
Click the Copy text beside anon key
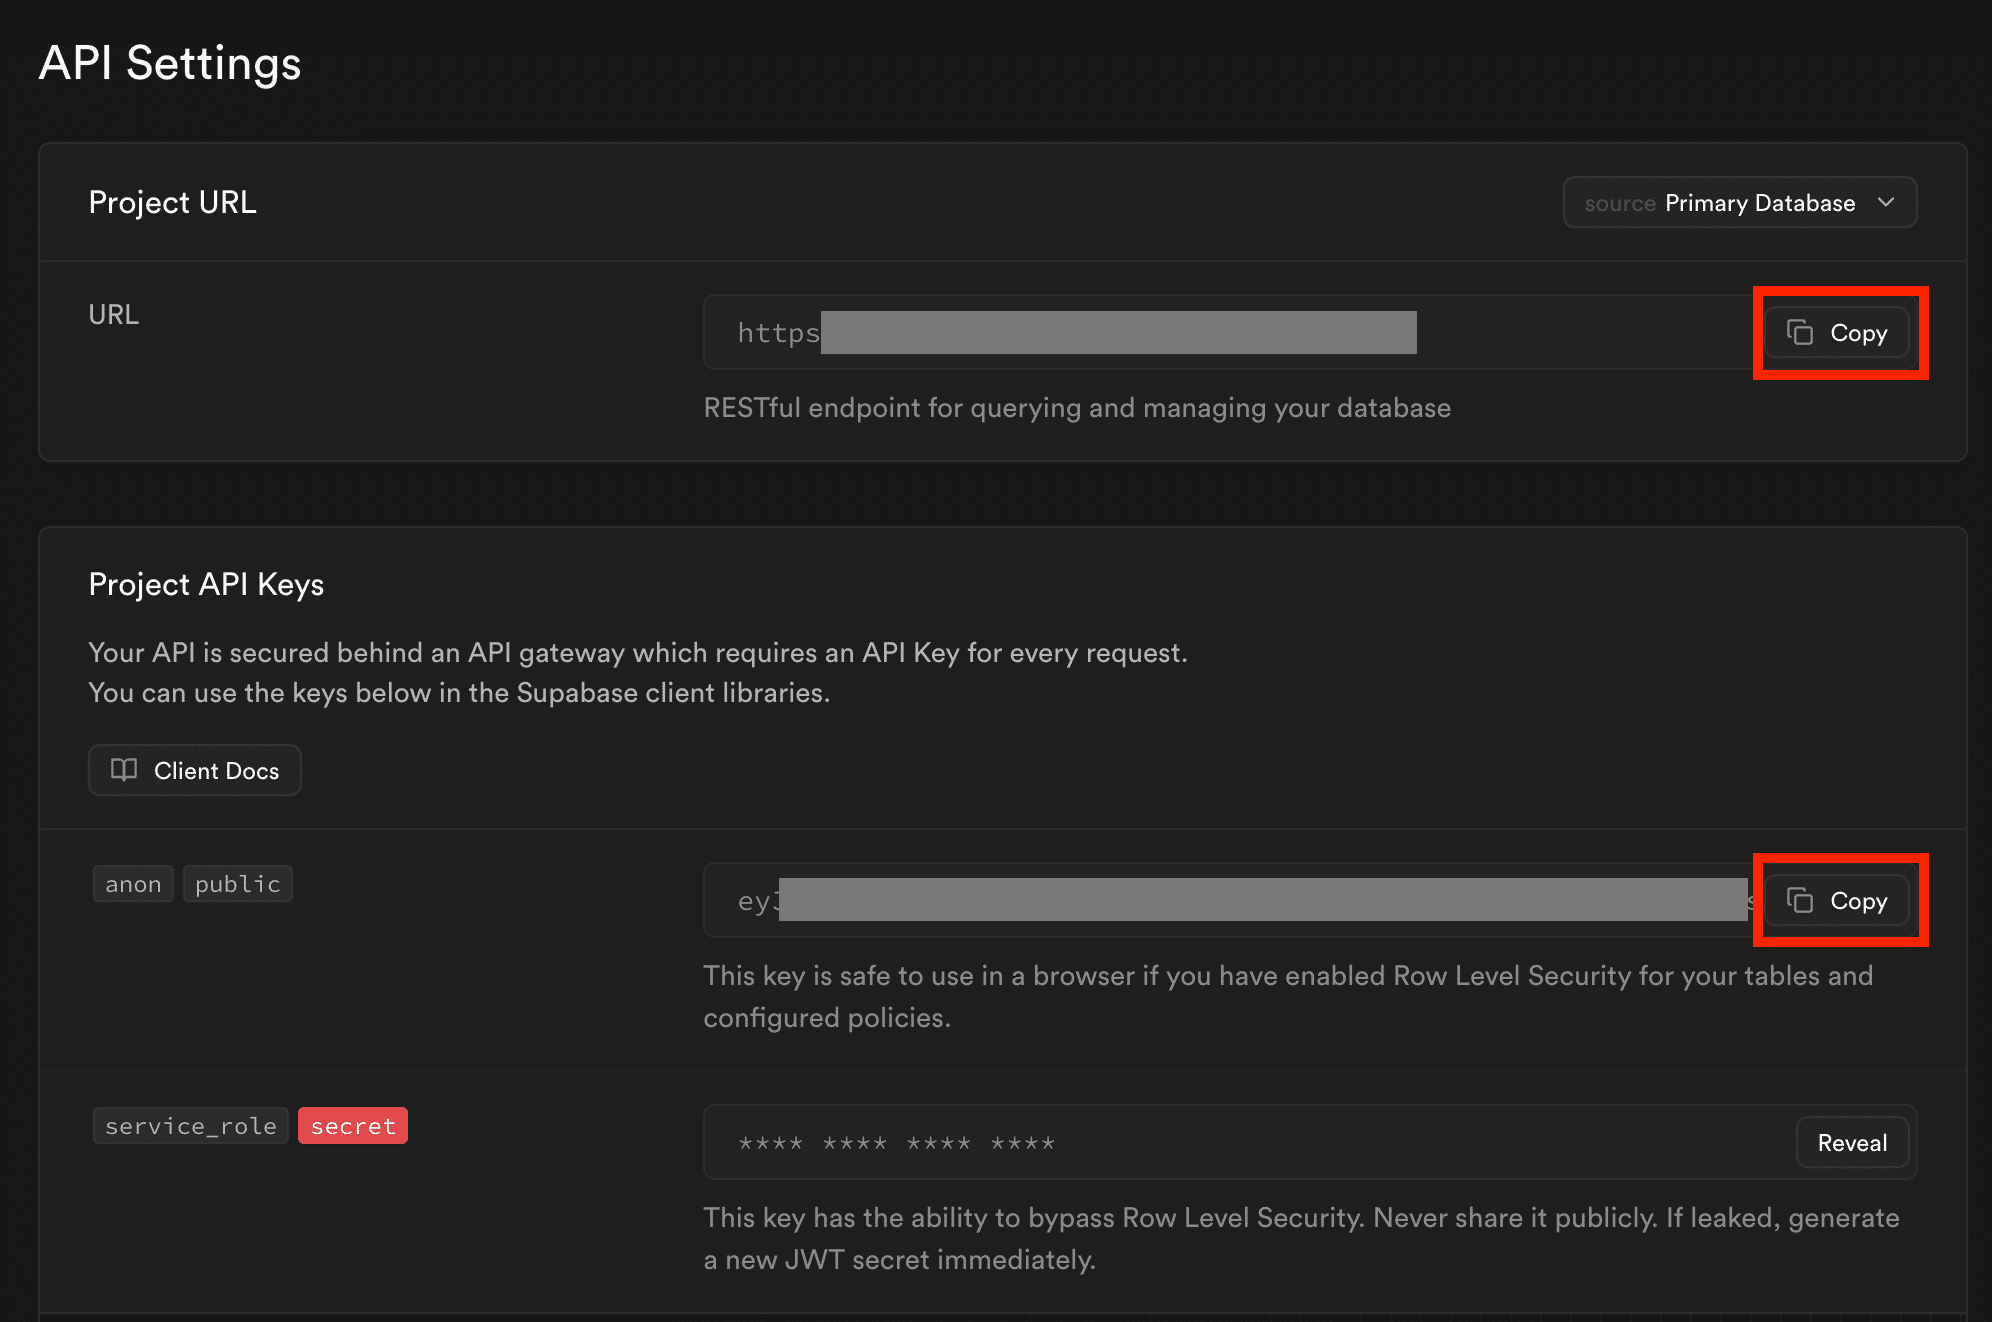(x=1858, y=901)
